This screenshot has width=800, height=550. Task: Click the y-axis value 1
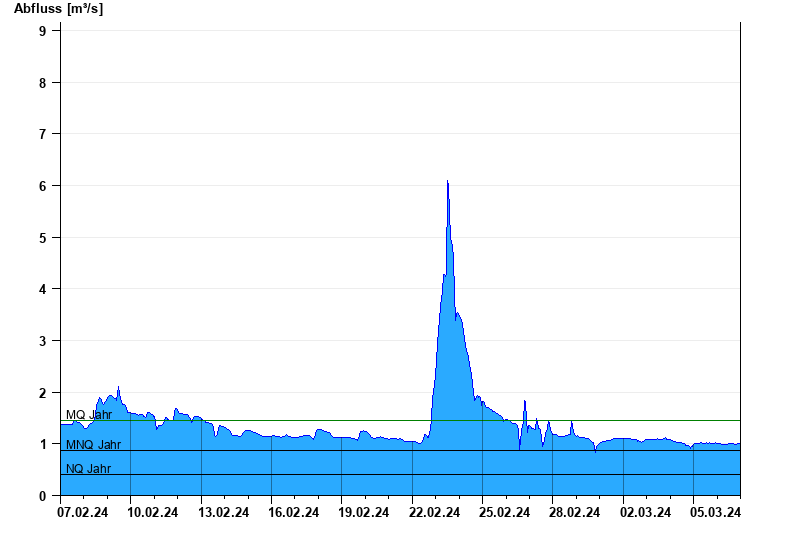coord(42,444)
